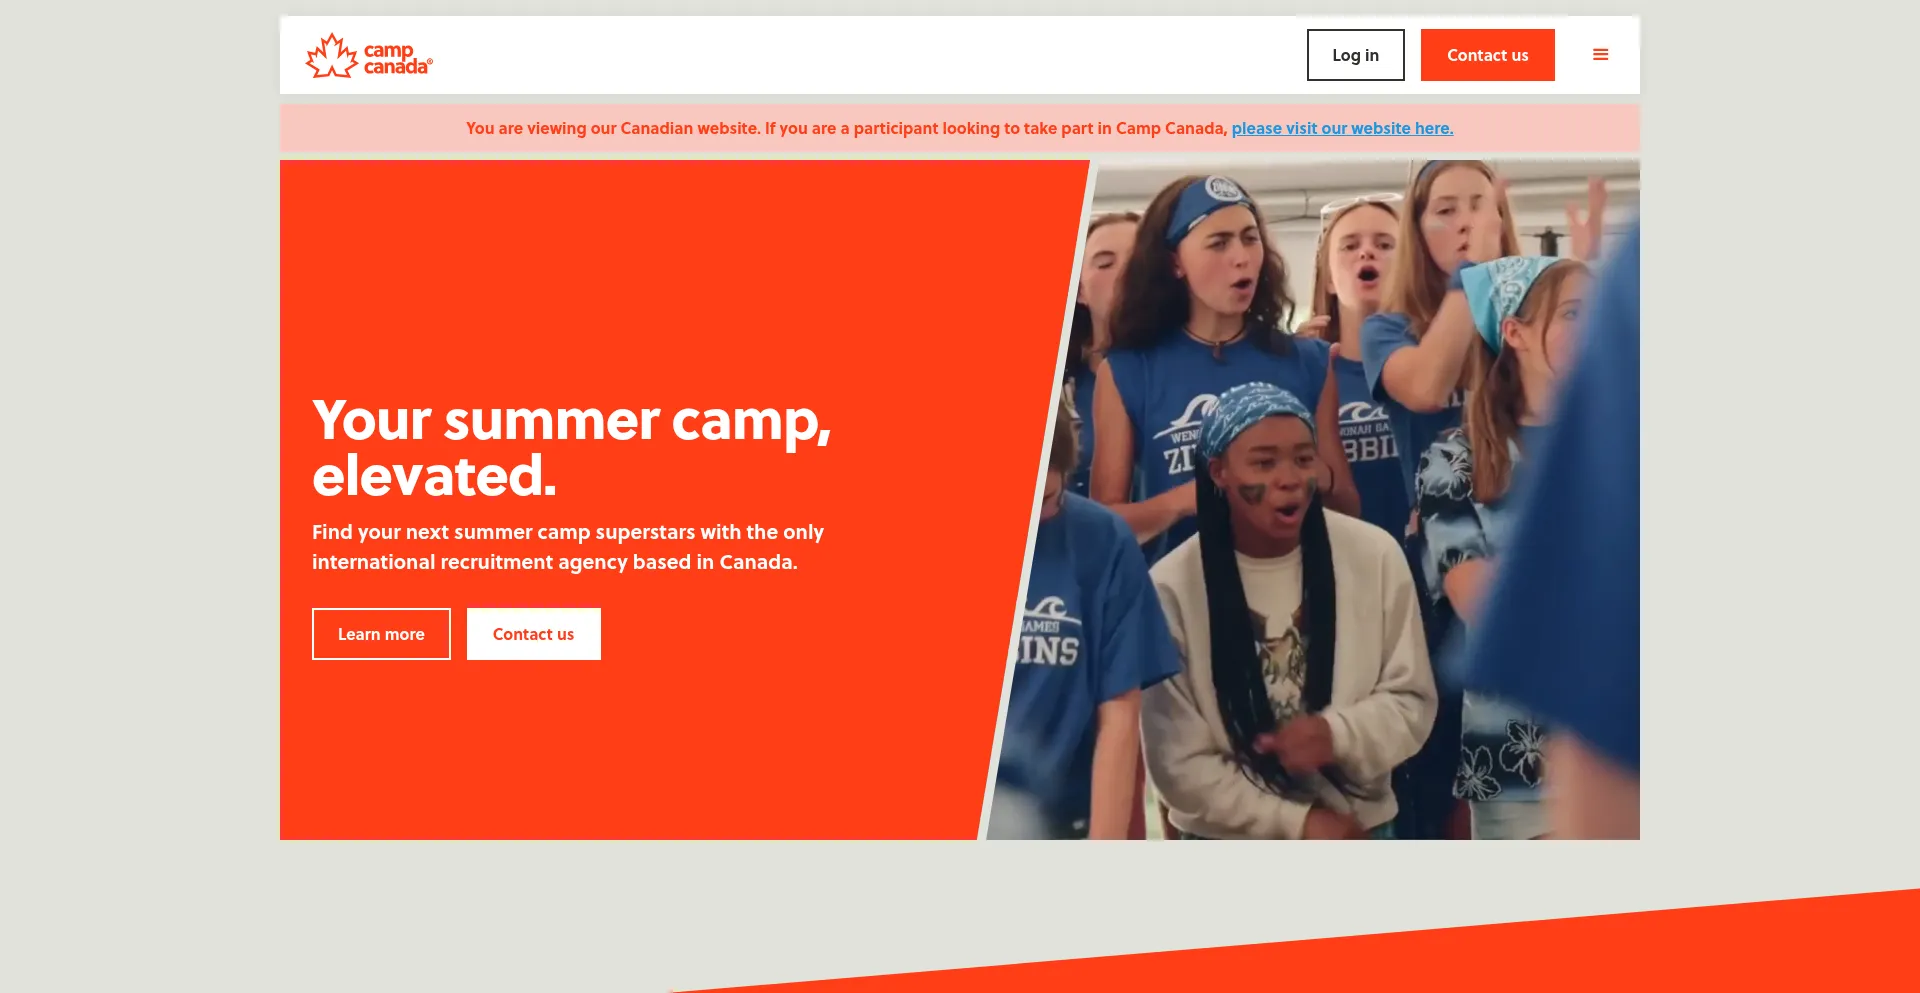Viewport: 1920px width, 993px height.
Task: Follow the 'please visit our website here' link
Action: [x=1342, y=128]
